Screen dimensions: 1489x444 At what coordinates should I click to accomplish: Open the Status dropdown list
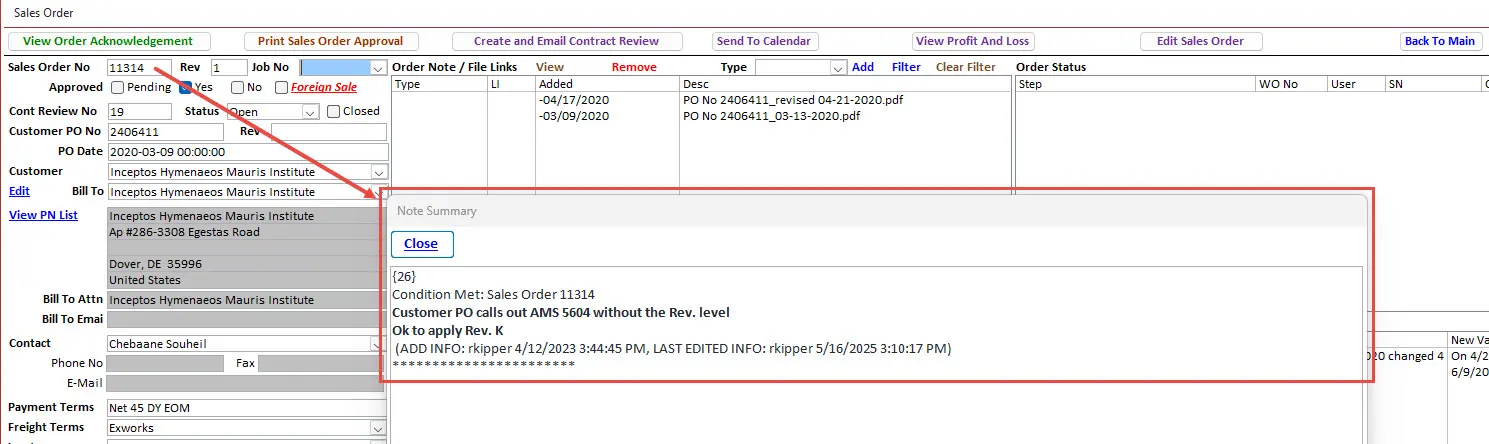click(x=311, y=112)
